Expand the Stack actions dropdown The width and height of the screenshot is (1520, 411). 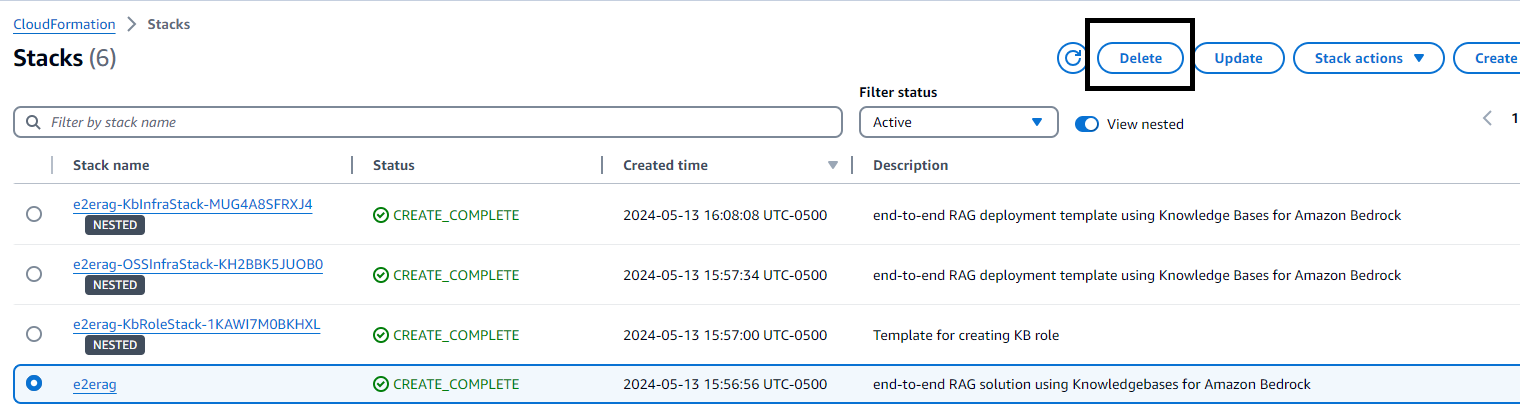tap(1369, 58)
